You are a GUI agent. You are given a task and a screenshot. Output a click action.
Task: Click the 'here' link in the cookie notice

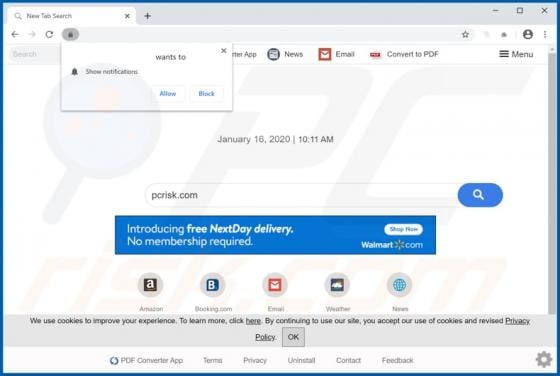click(x=253, y=321)
